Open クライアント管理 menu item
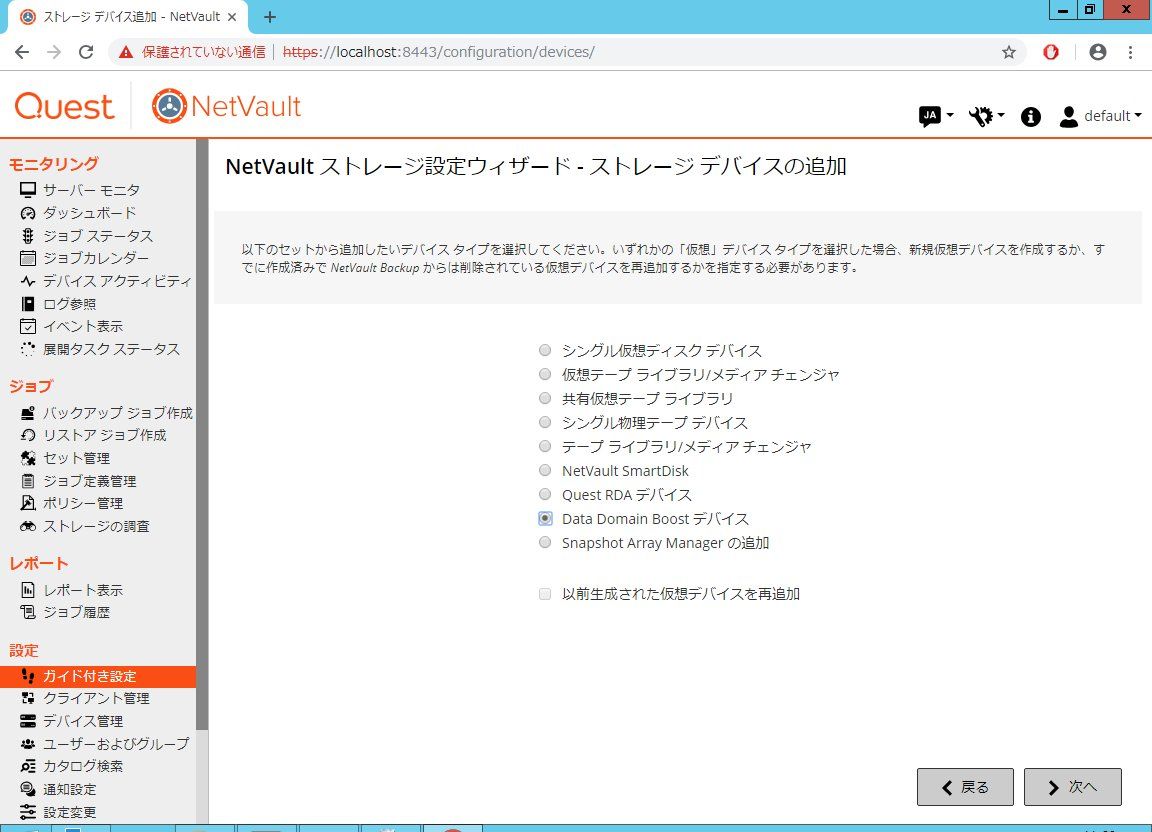 pyautogui.click(x=98, y=698)
